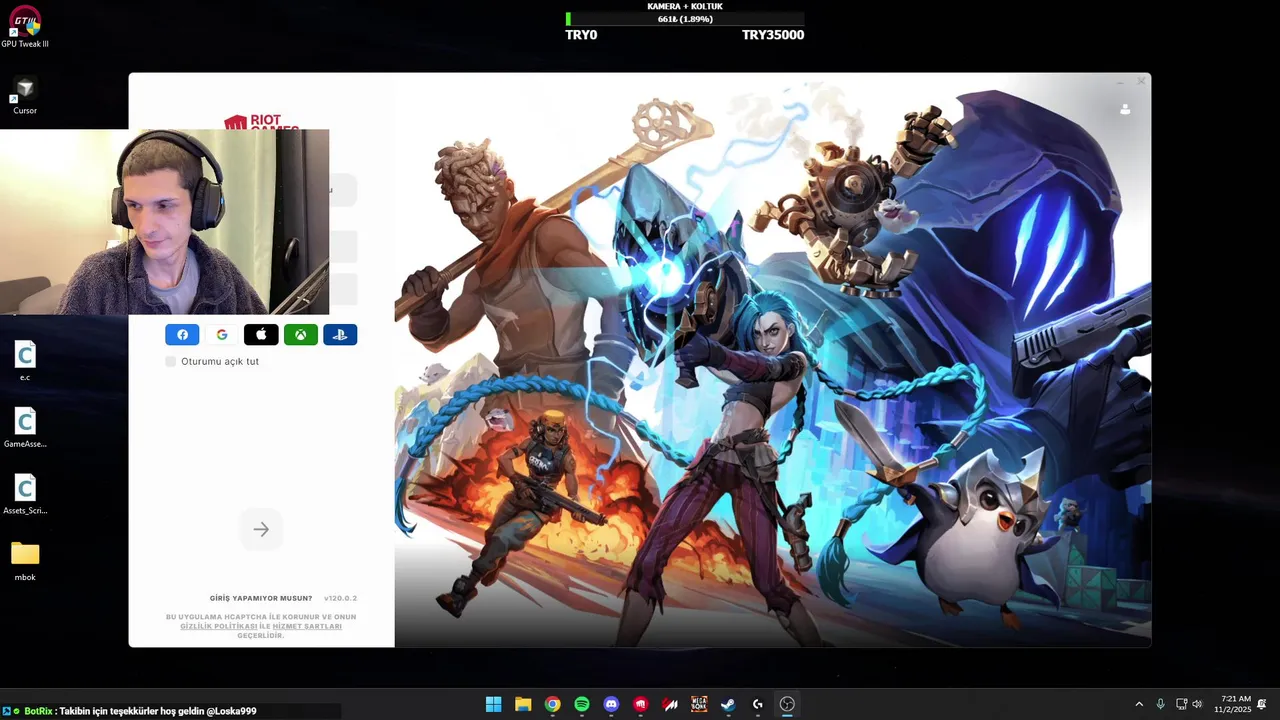Open the 'HİZMET ŞARTLARI' link
Image resolution: width=1280 pixels, height=720 pixels.
click(307, 626)
